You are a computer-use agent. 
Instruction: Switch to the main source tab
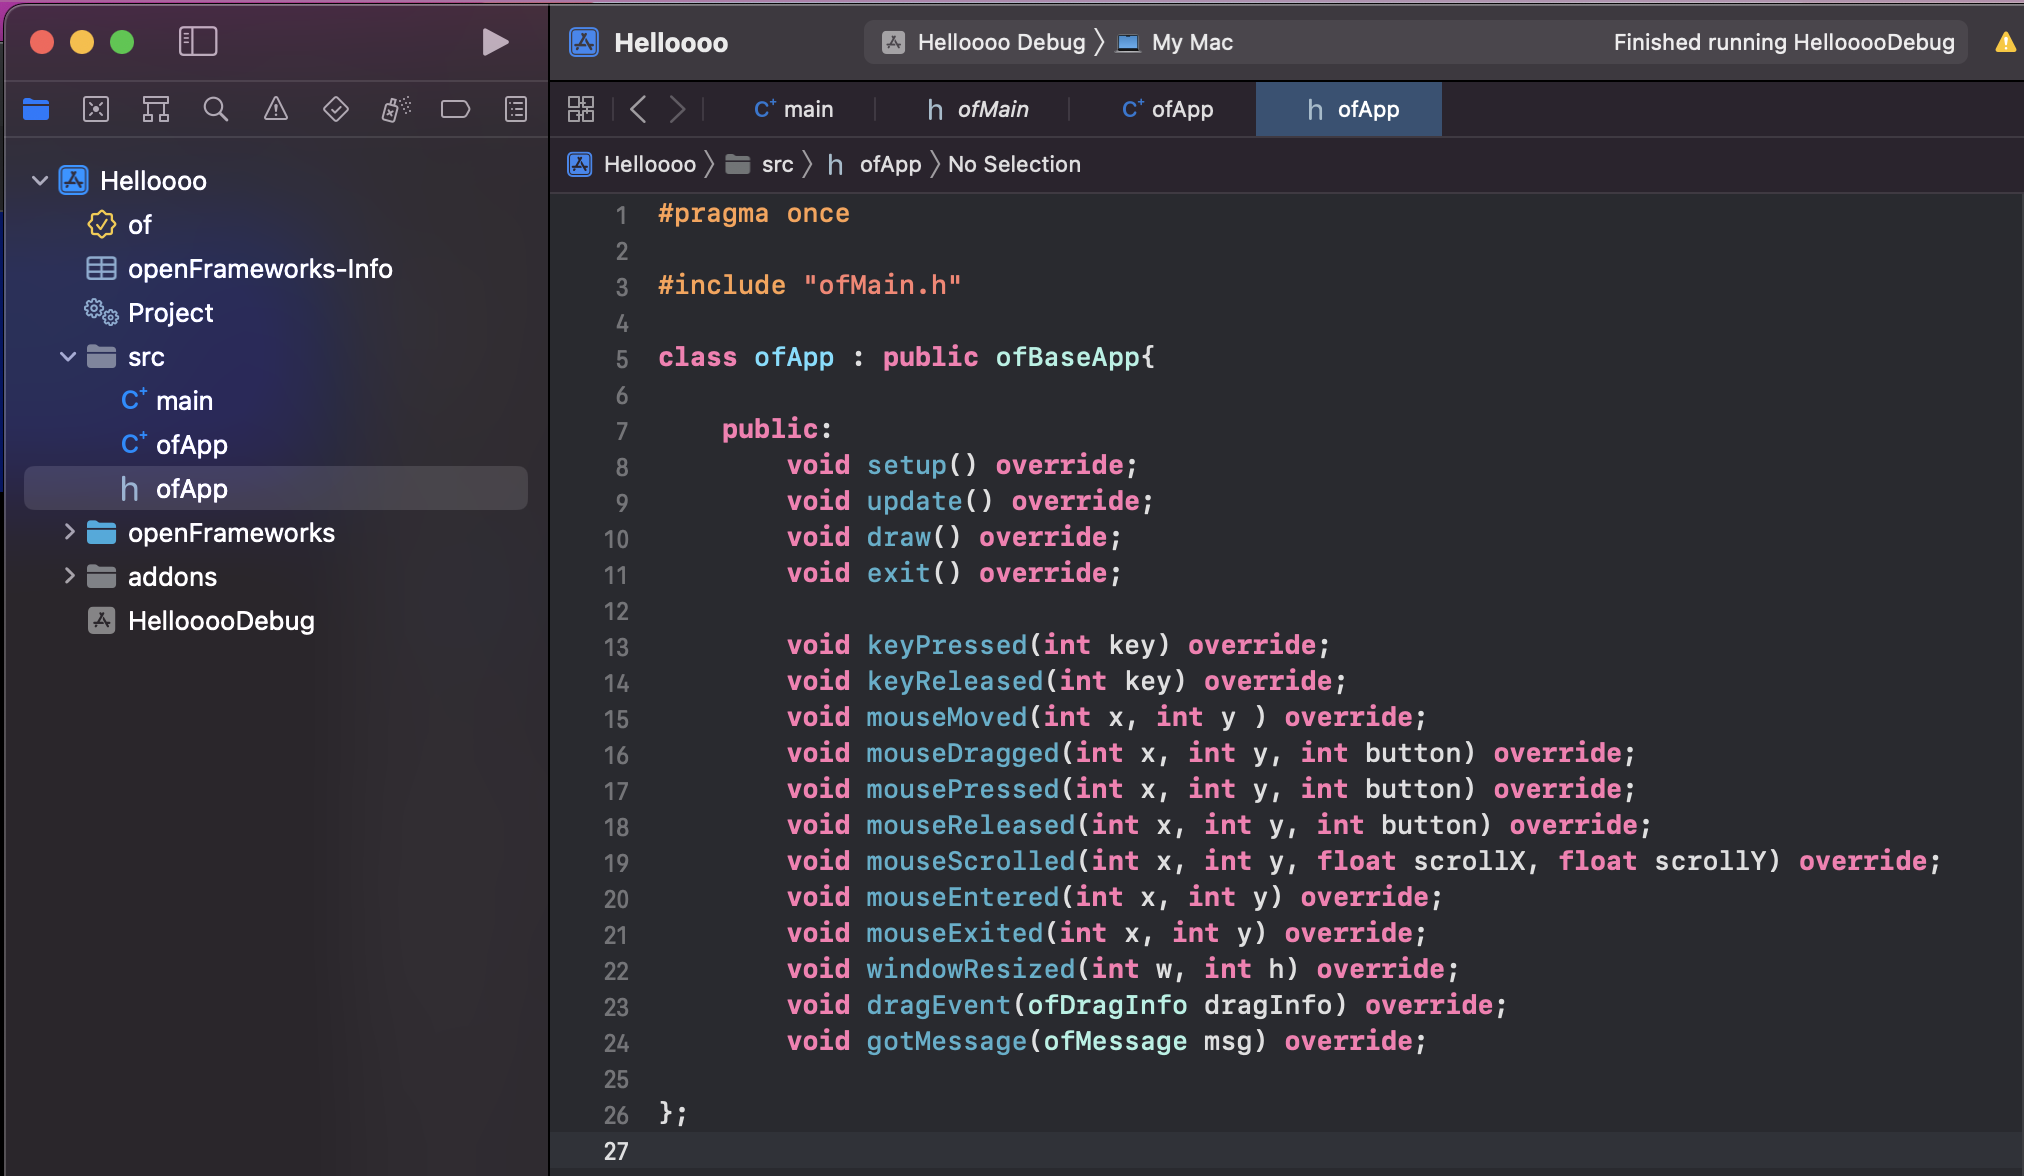click(794, 109)
